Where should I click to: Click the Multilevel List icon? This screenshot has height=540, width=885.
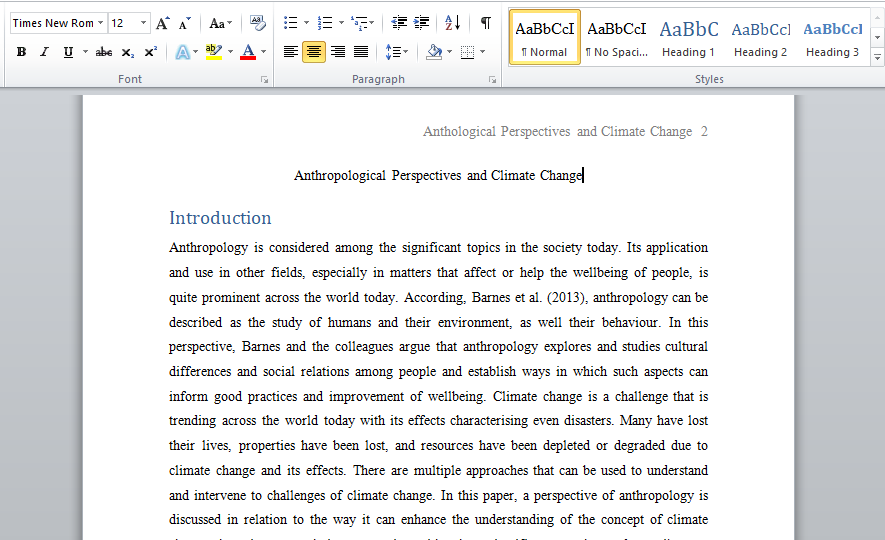[x=360, y=23]
